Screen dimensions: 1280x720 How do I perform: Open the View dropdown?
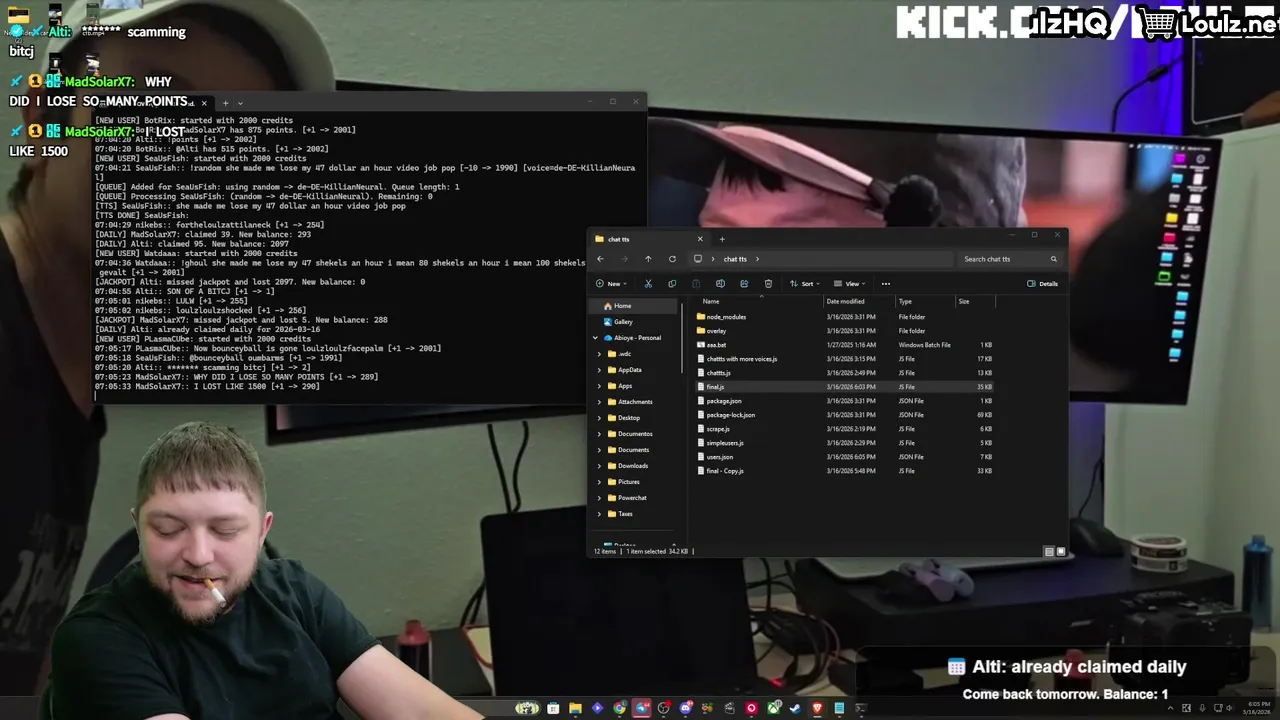(850, 283)
